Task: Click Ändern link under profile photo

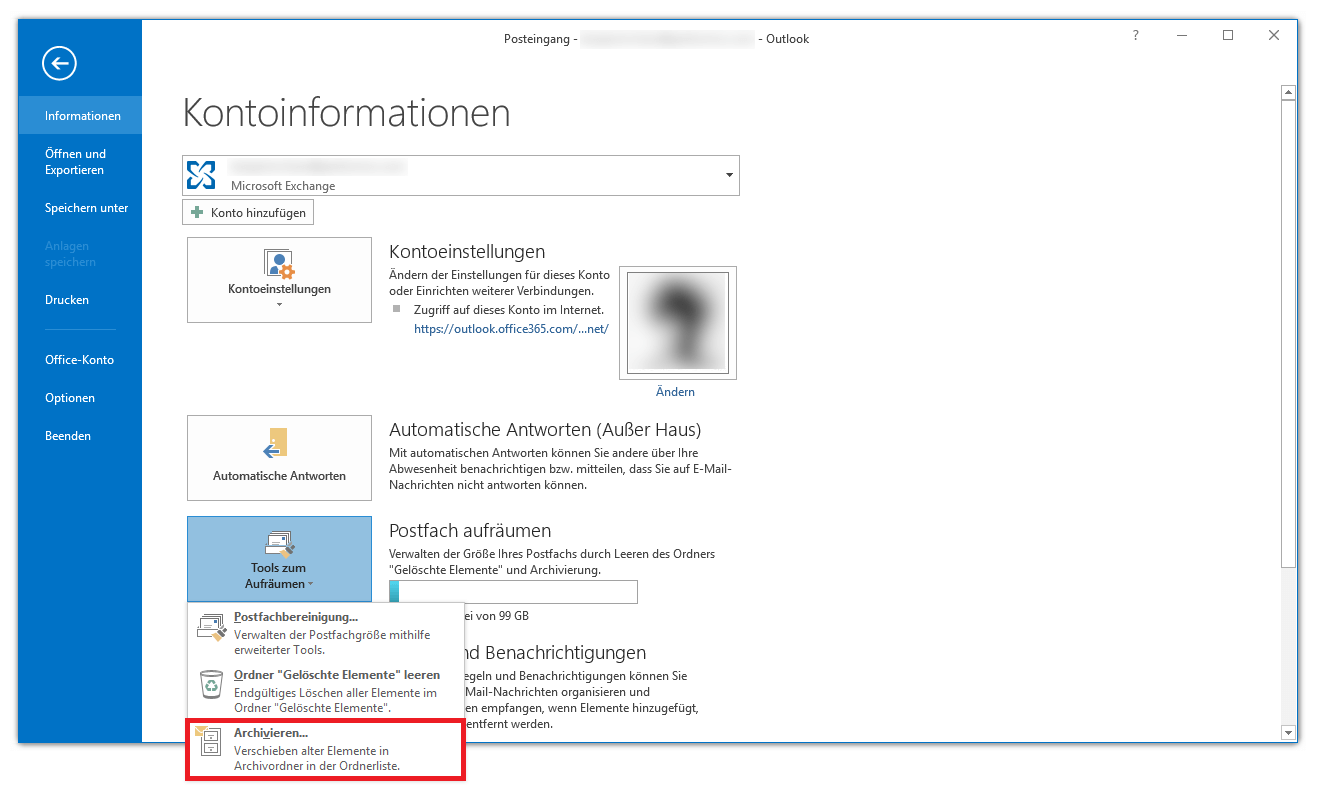Action: point(675,392)
